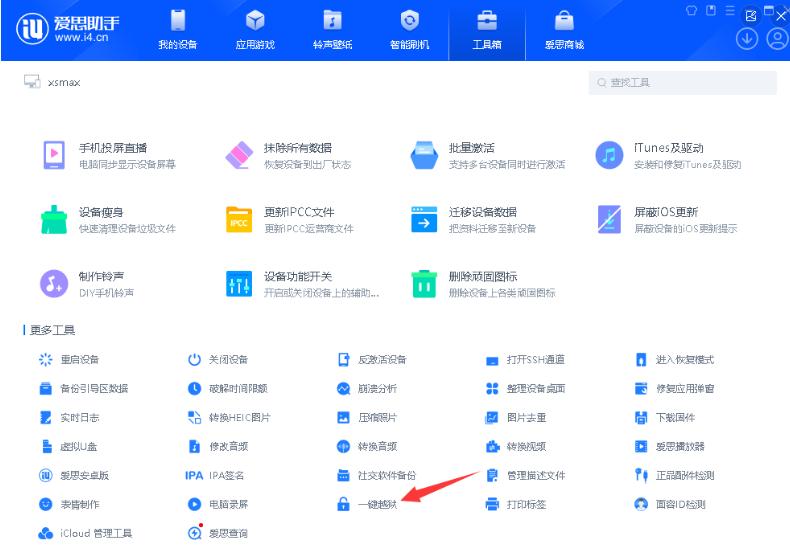This screenshot has height=549, width=790.
Task: Open 修复应用弹窗 tool
Action: [674, 389]
